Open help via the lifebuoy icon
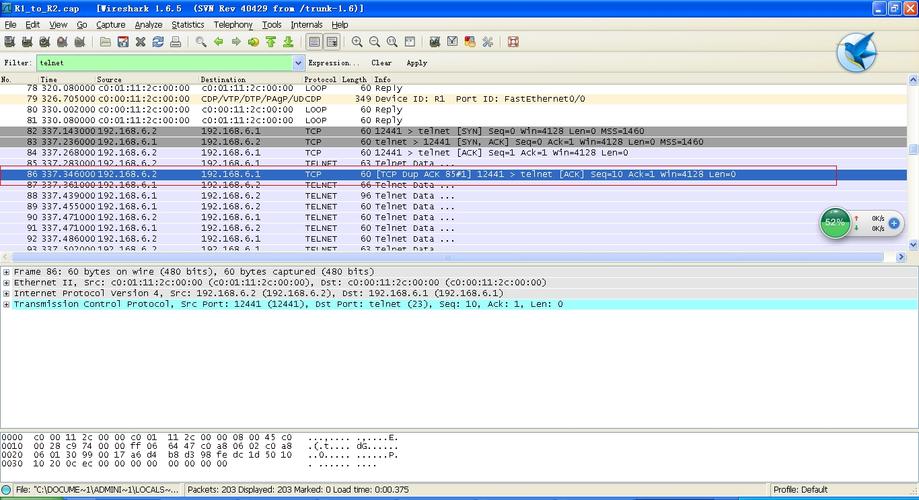This screenshot has width=919, height=500. pyautogui.click(x=513, y=42)
